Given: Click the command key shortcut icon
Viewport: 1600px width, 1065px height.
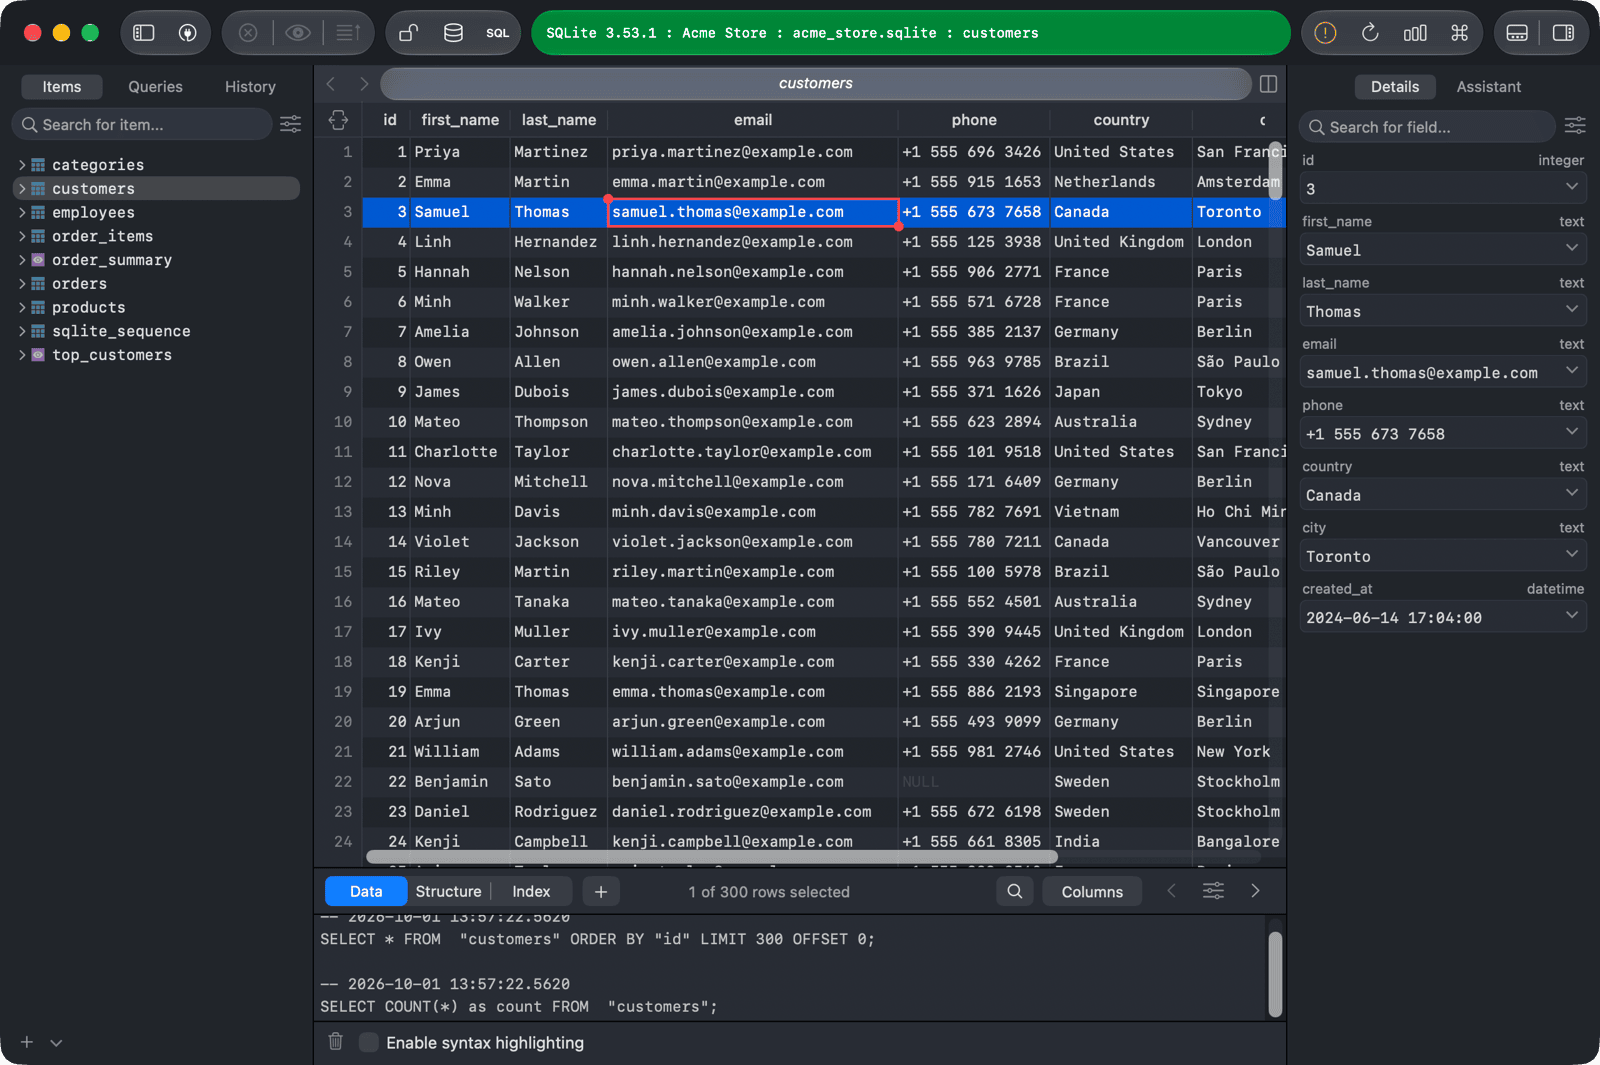Looking at the screenshot, I should [1459, 33].
